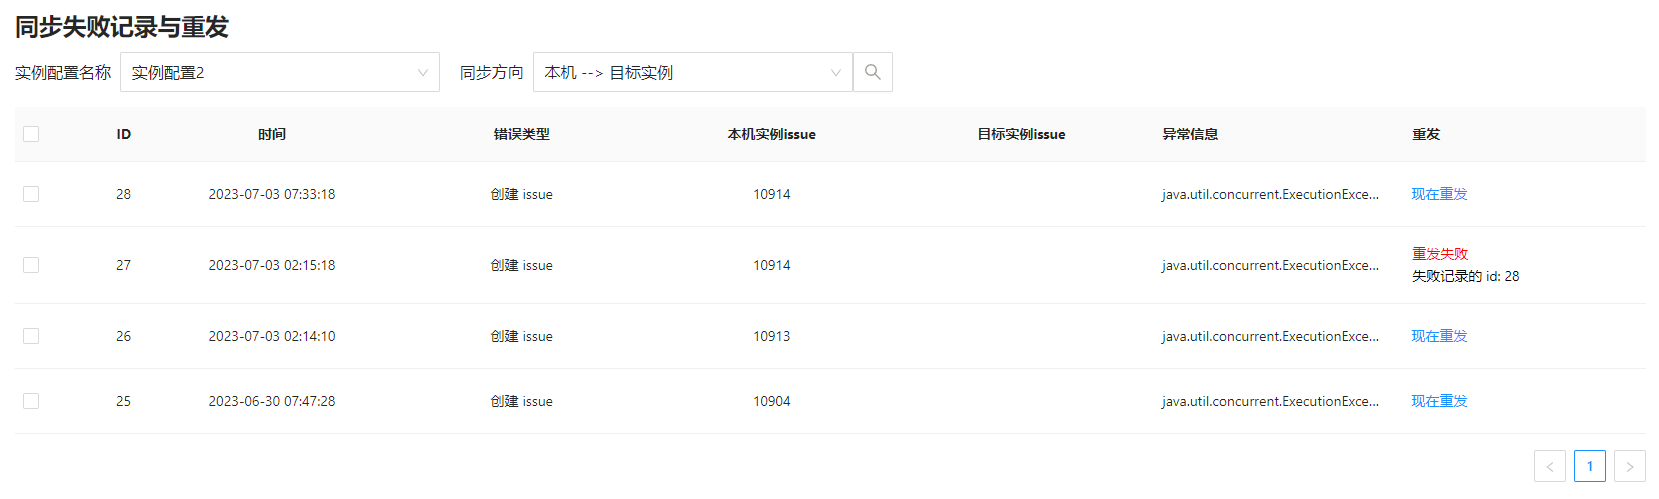The image size is (1659, 499).
Task: Click 现在重发 link for ID 26
Action: 1439,336
